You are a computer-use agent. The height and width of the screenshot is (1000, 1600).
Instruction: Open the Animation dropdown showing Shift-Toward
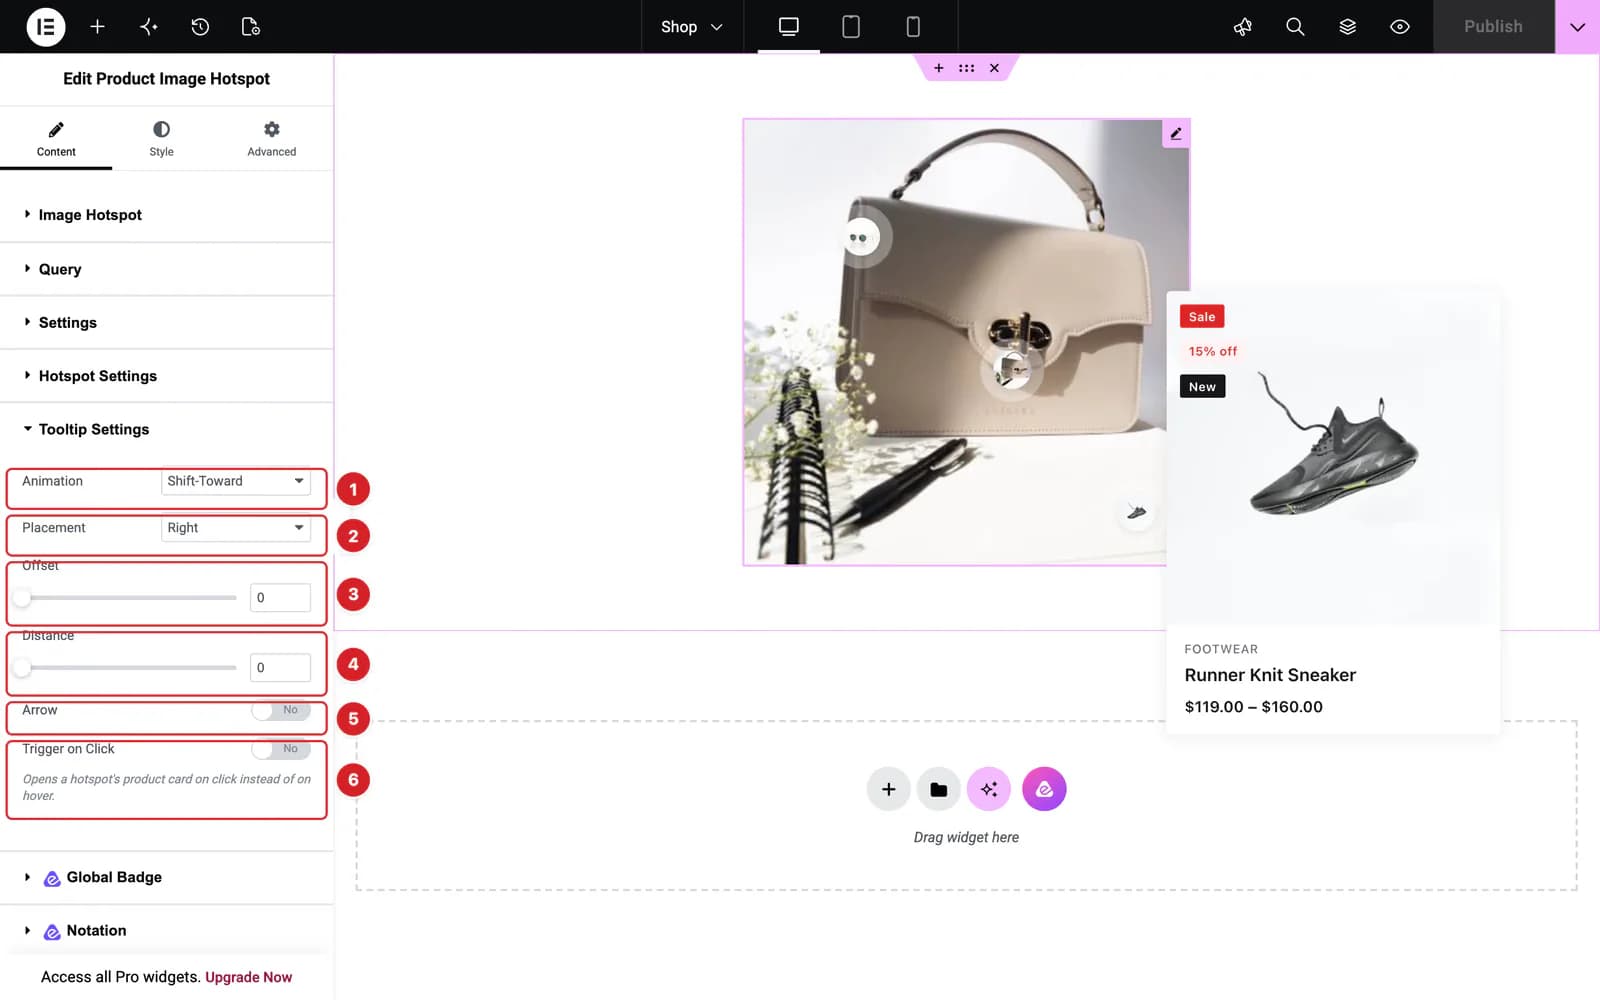pos(236,481)
